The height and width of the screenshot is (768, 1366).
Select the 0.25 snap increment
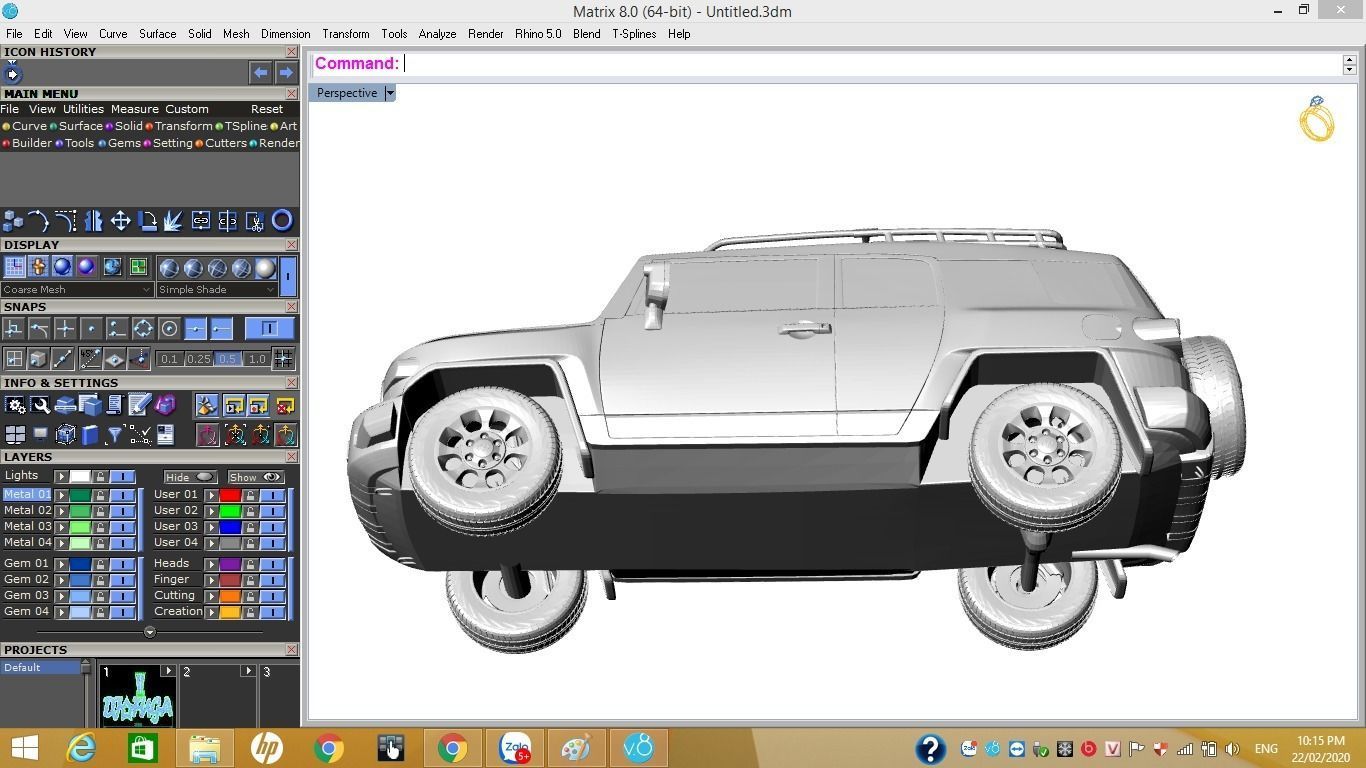pos(198,359)
